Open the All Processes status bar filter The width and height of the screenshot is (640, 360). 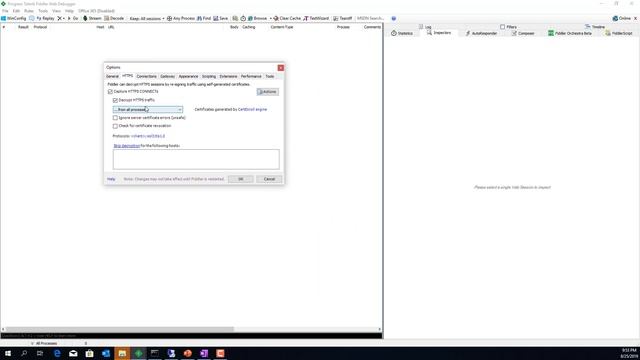click(44, 343)
